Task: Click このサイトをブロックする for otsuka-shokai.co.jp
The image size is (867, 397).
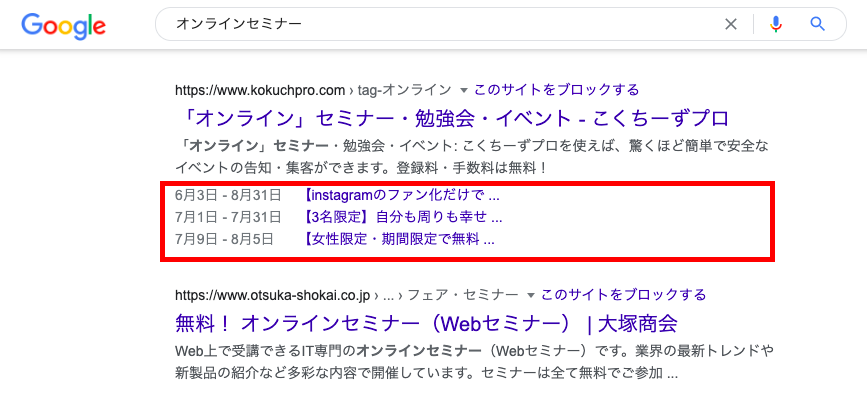Action: coord(624,295)
